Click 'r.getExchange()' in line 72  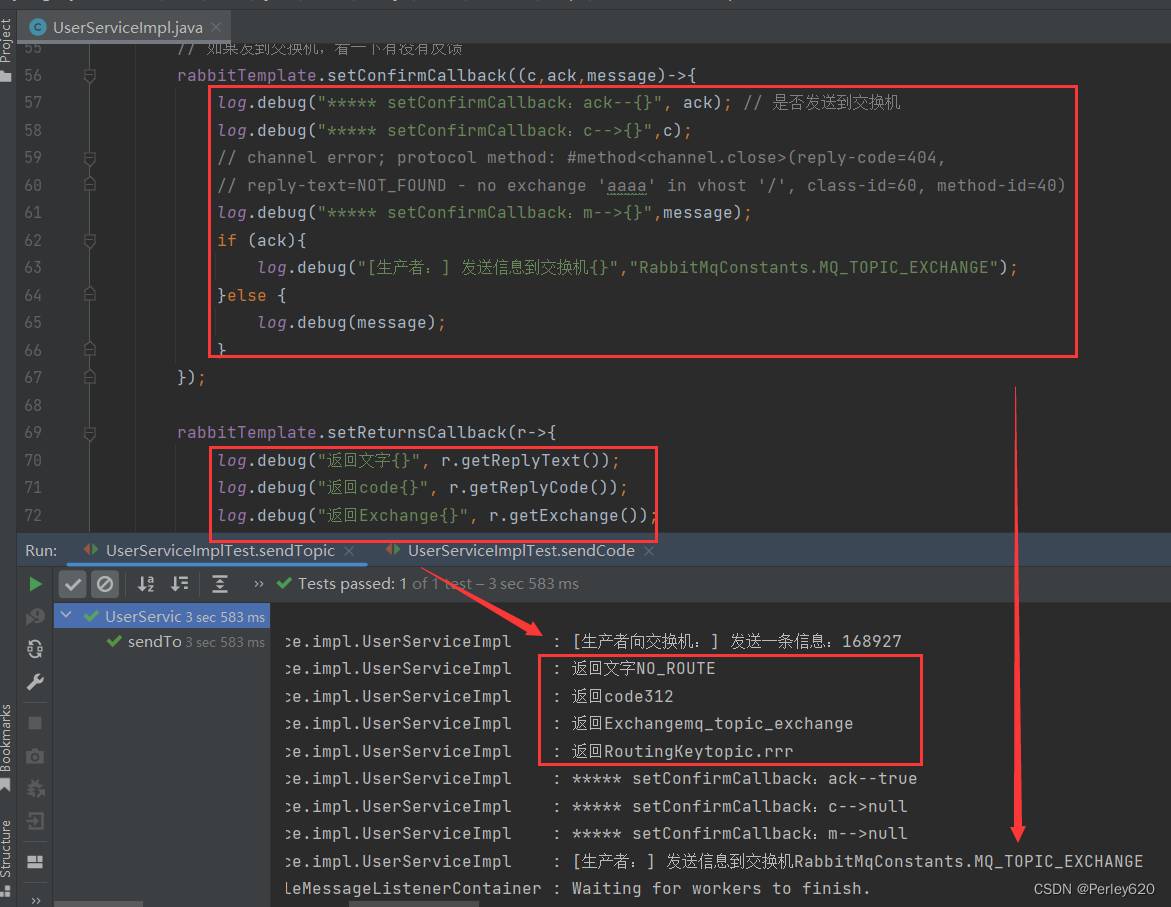tap(564, 516)
